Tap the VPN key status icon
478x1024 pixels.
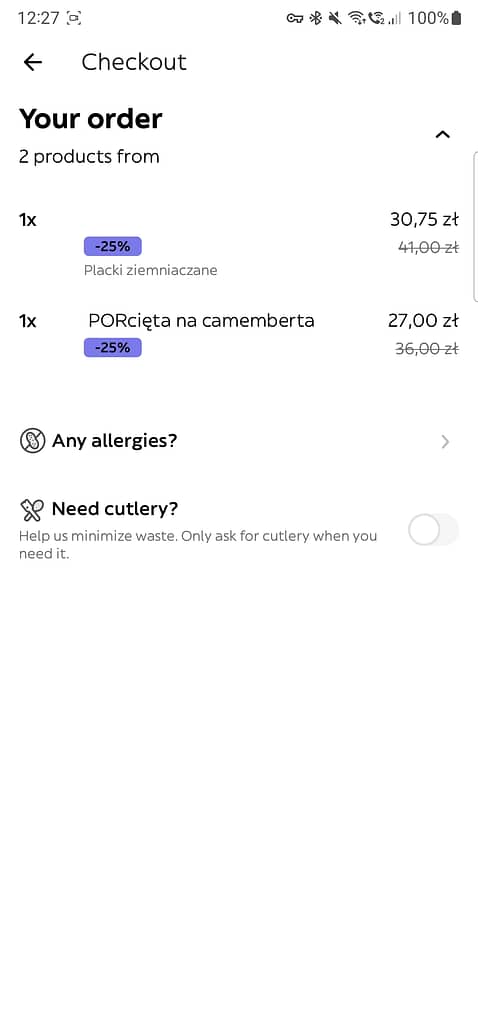click(295, 18)
